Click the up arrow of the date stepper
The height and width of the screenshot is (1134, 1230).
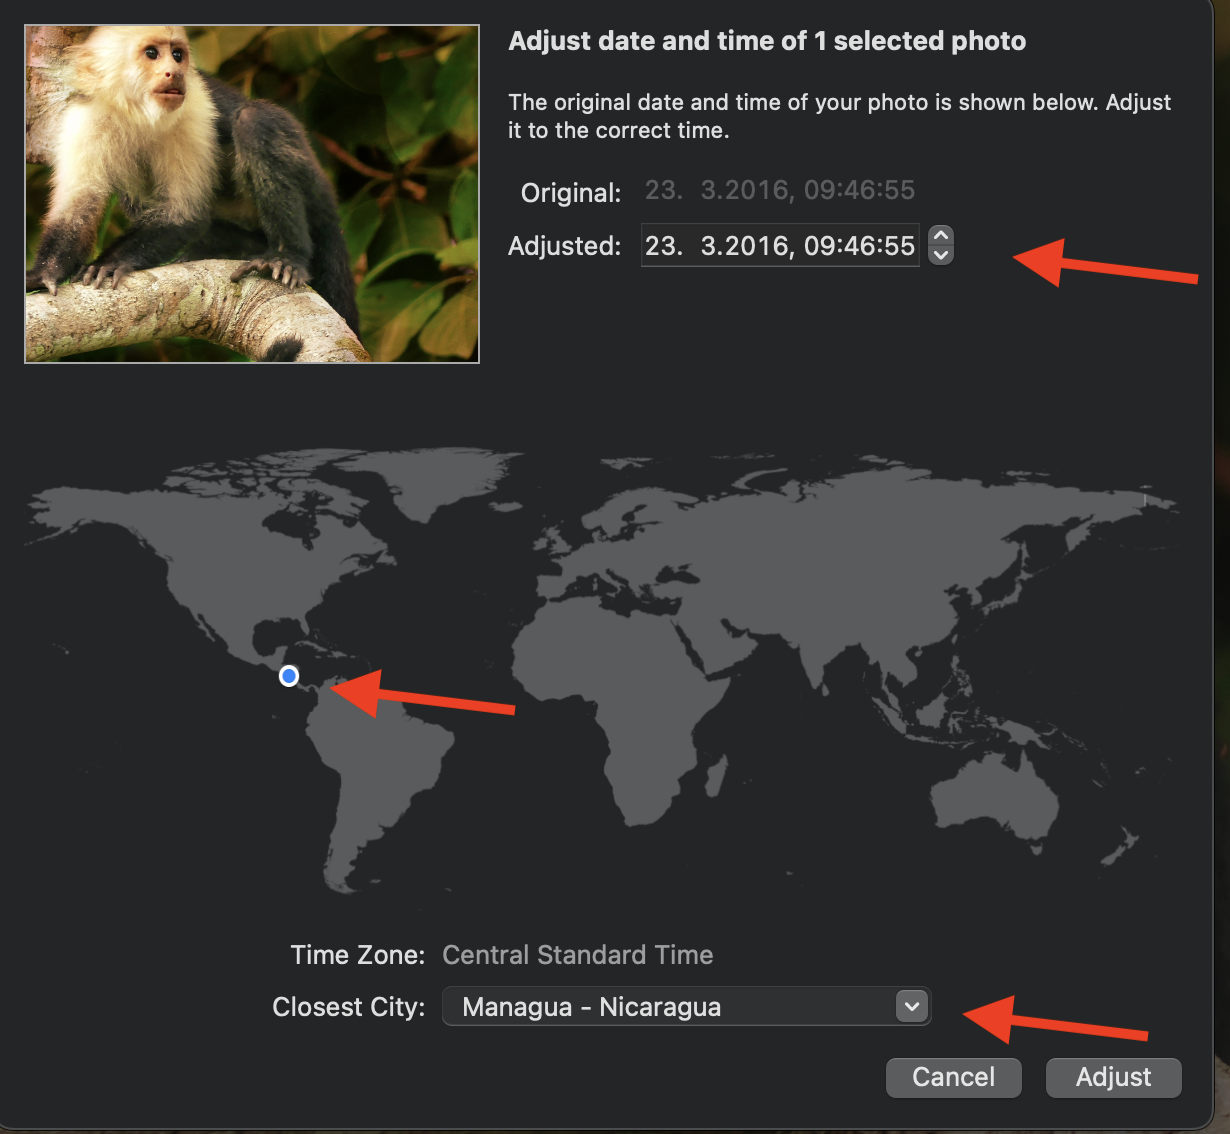click(x=941, y=236)
